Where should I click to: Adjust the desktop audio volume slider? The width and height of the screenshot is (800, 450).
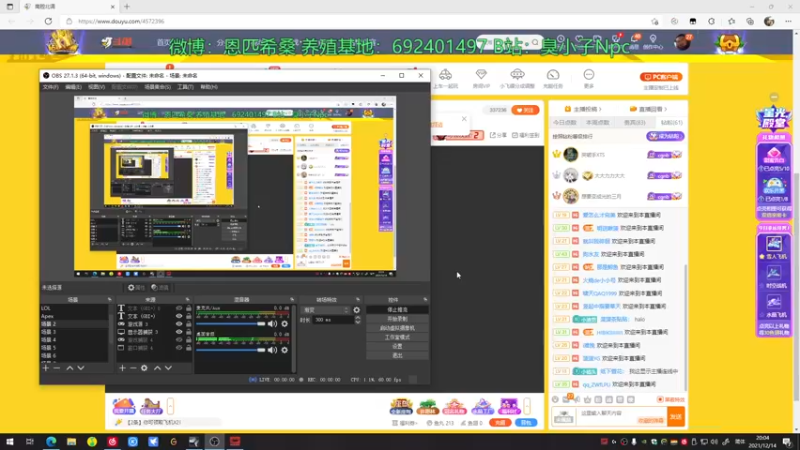[x=231, y=350]
